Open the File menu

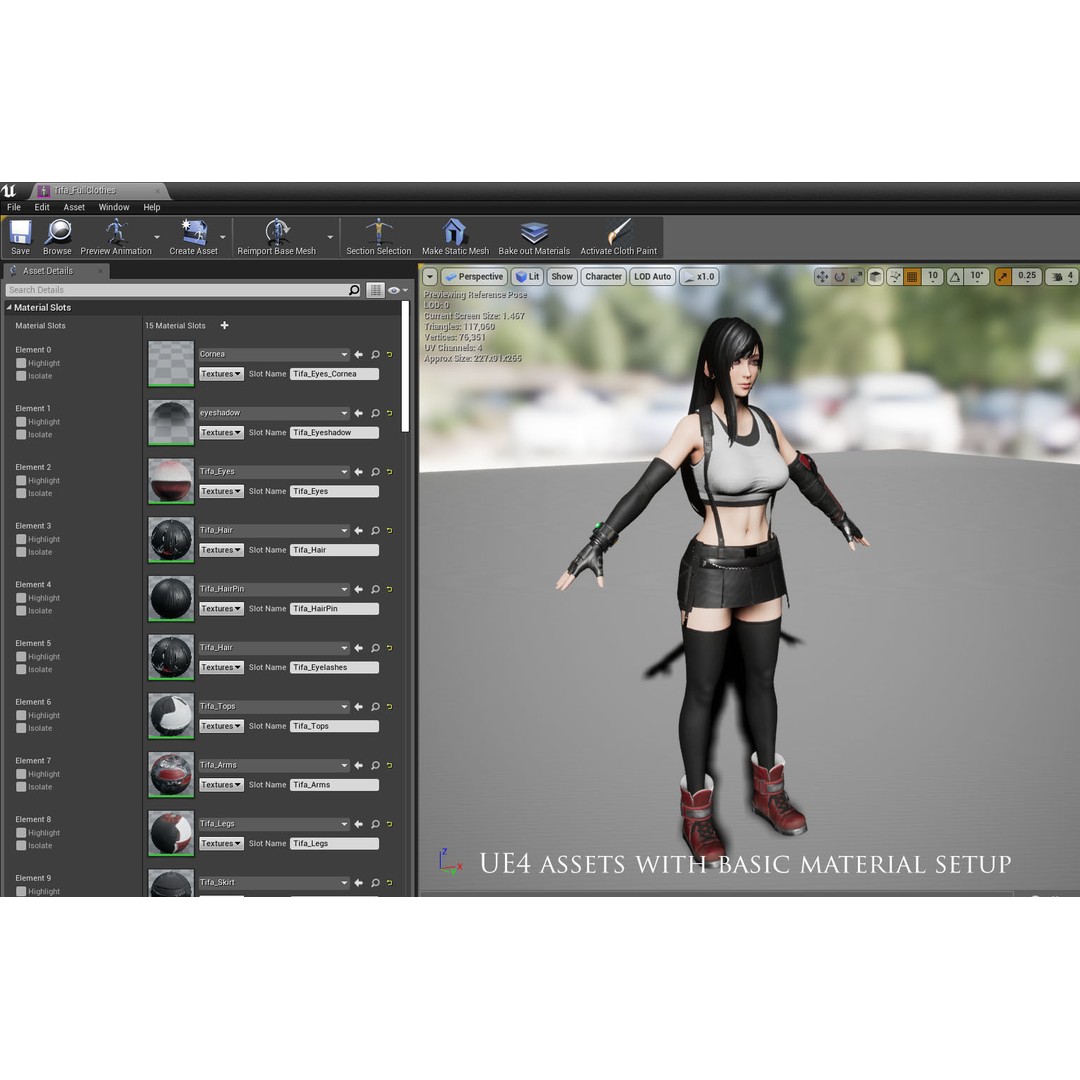(14, 207)
